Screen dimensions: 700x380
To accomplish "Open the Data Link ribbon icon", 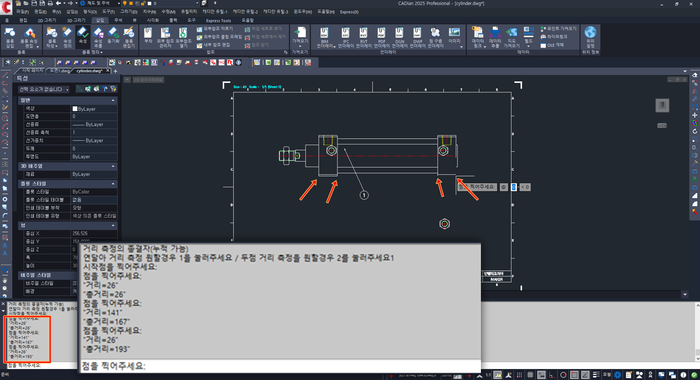I will pos(478,38).
